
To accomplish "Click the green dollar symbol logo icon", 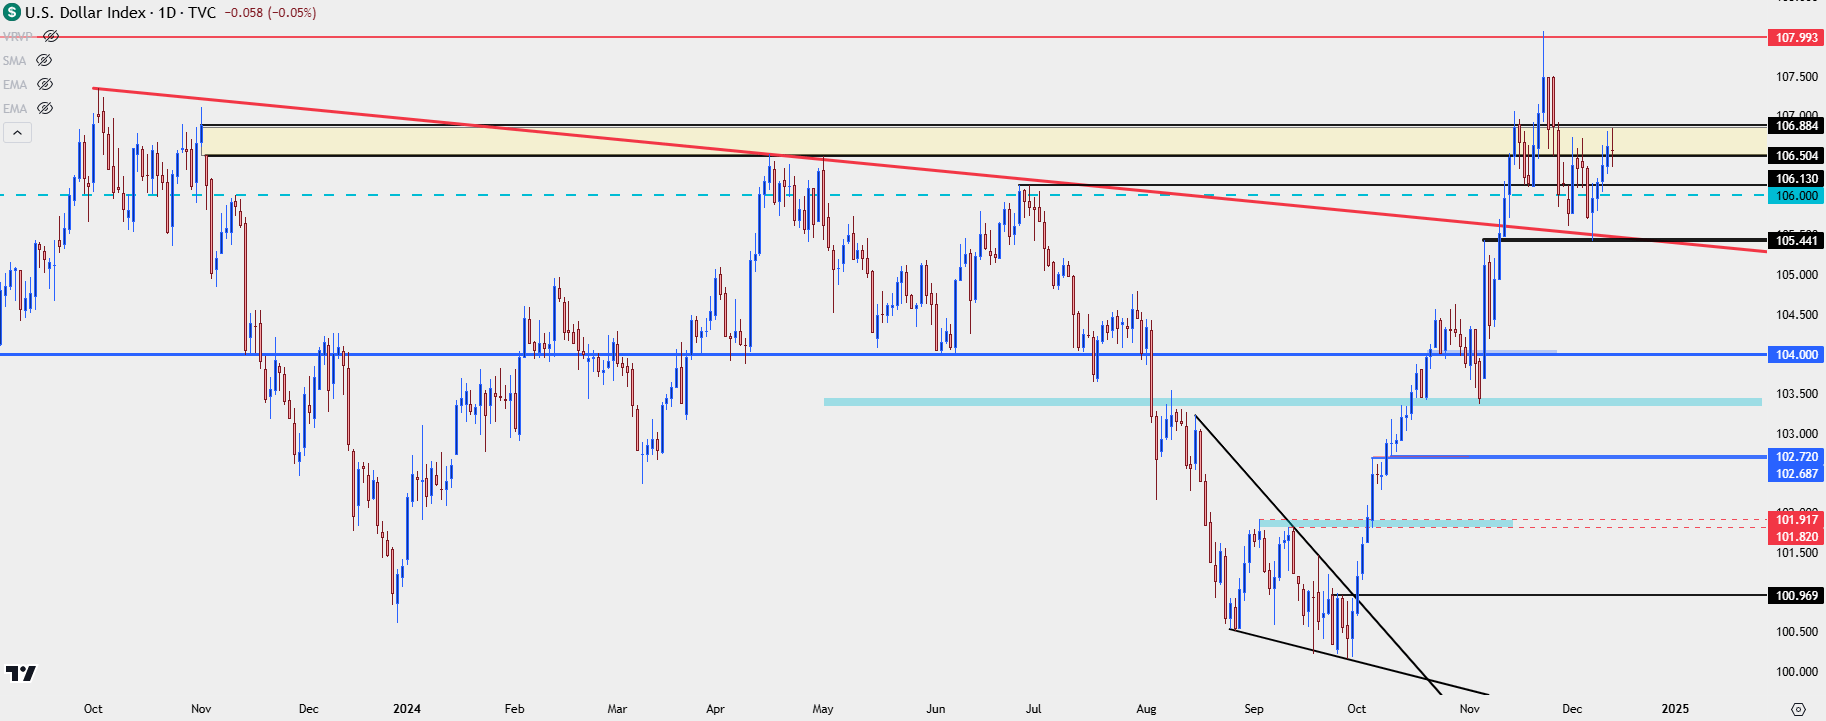I will pos(12,12).
